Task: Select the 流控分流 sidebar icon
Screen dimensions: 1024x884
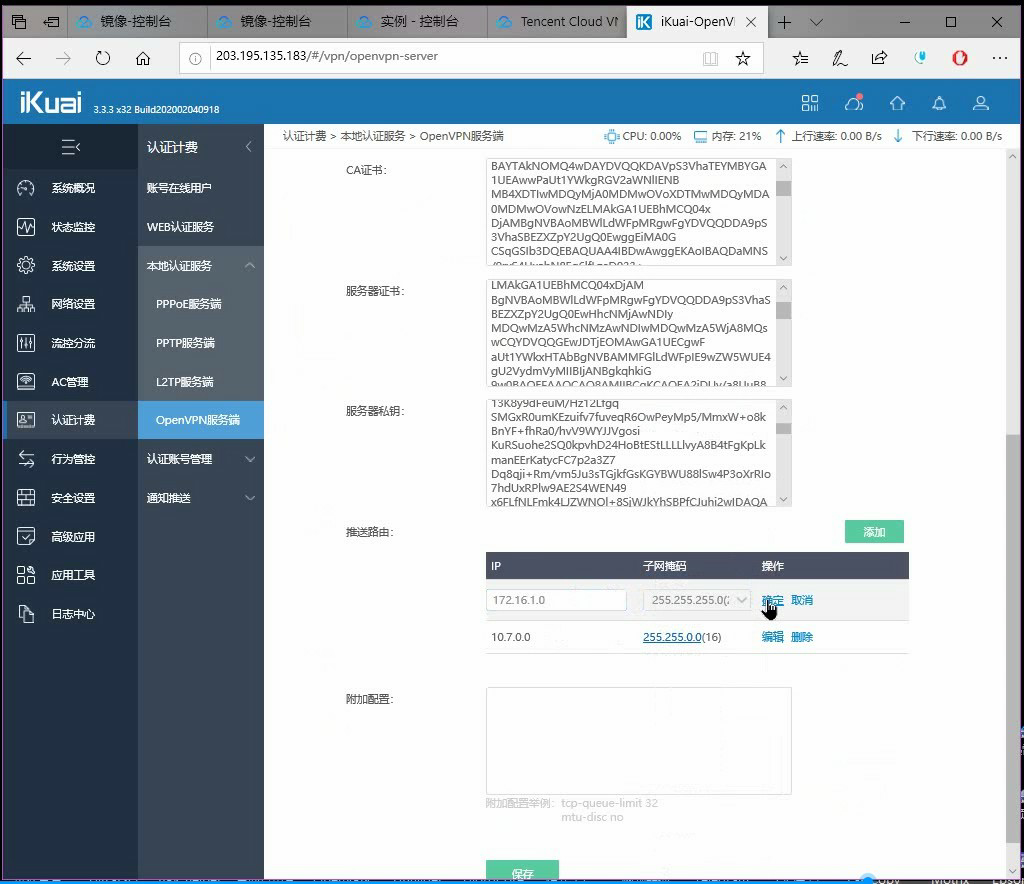Action: pyautogui.click(x=26, y=343)
